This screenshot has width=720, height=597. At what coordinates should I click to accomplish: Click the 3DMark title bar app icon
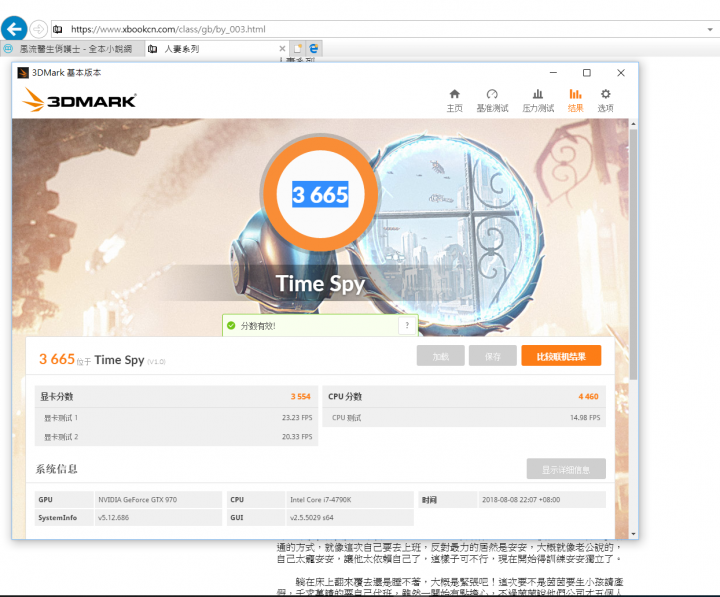pos(22,73)
